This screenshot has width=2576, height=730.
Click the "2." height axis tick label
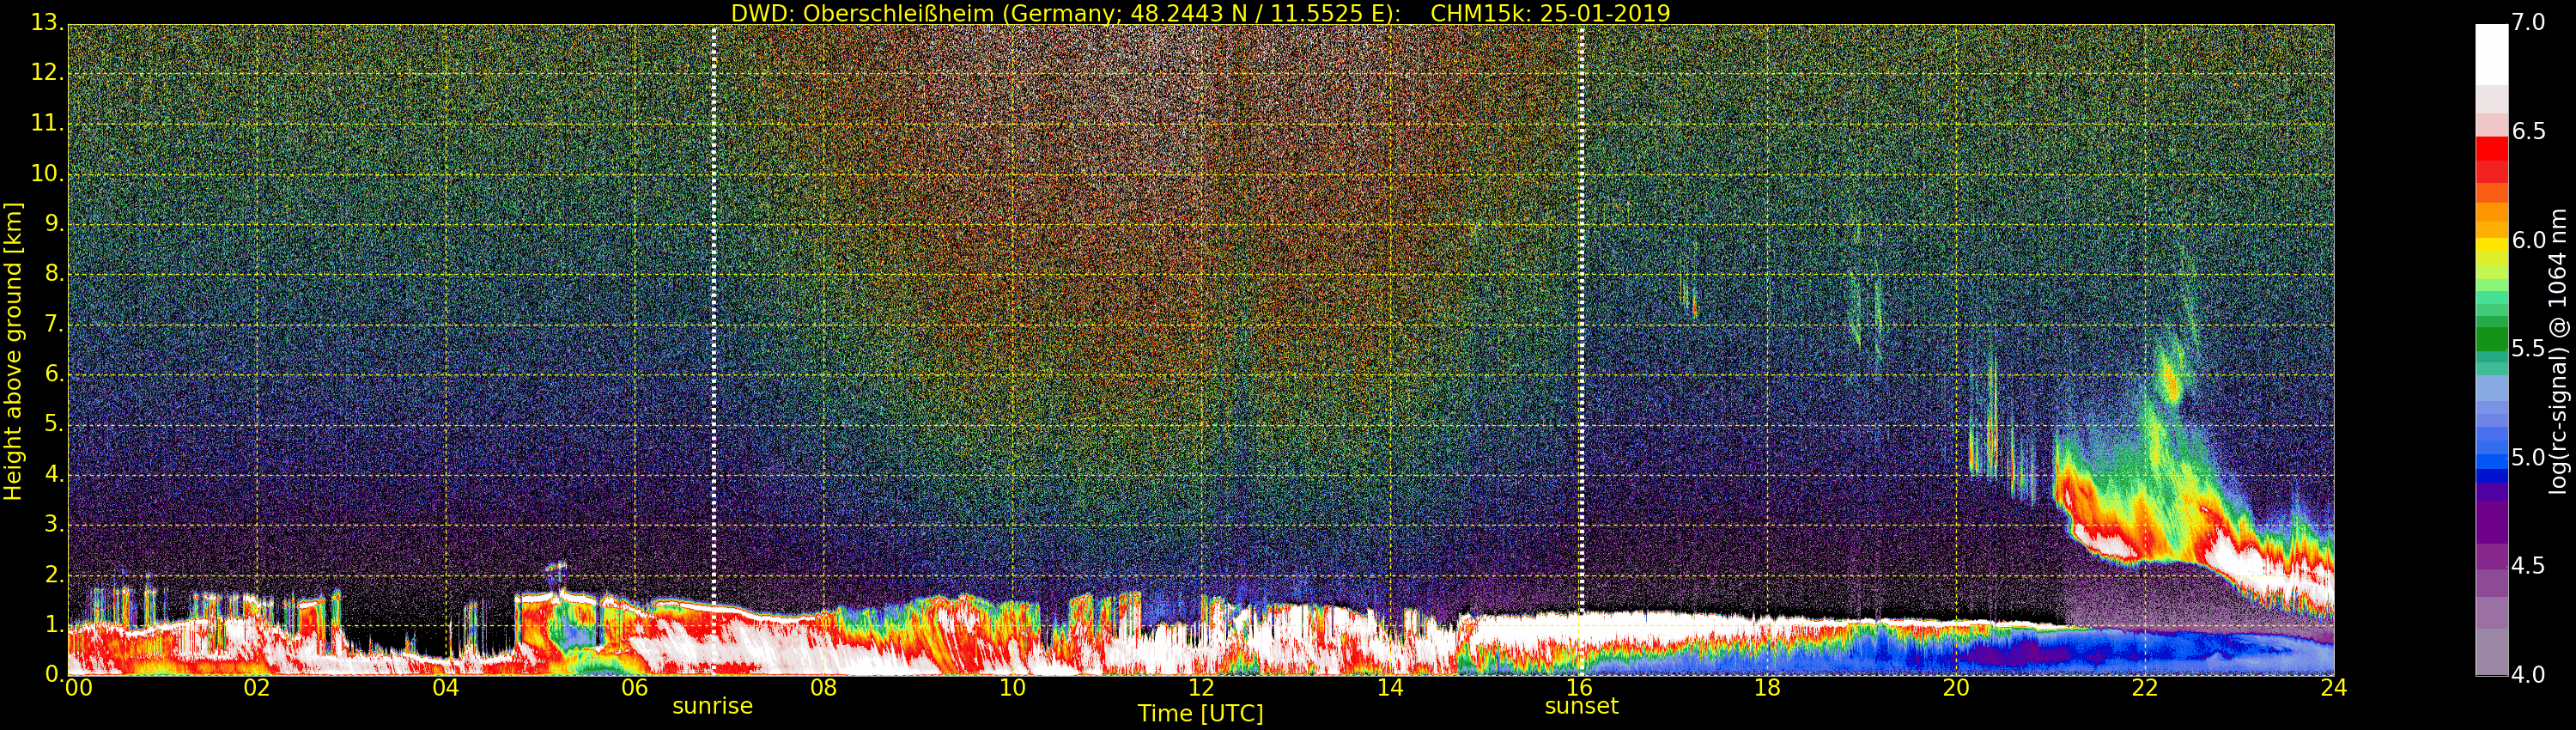[x=54, y=574]
